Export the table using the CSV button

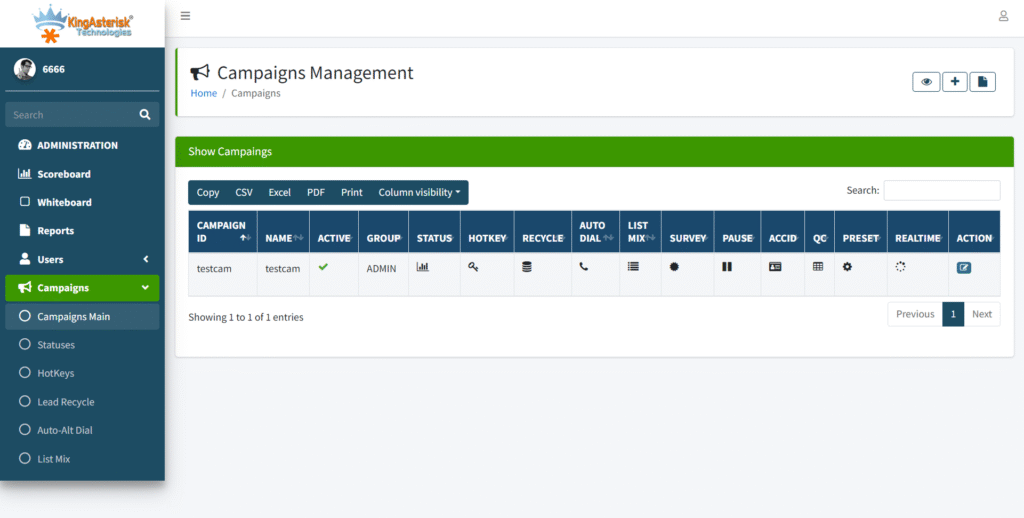(x=244, y=192)
